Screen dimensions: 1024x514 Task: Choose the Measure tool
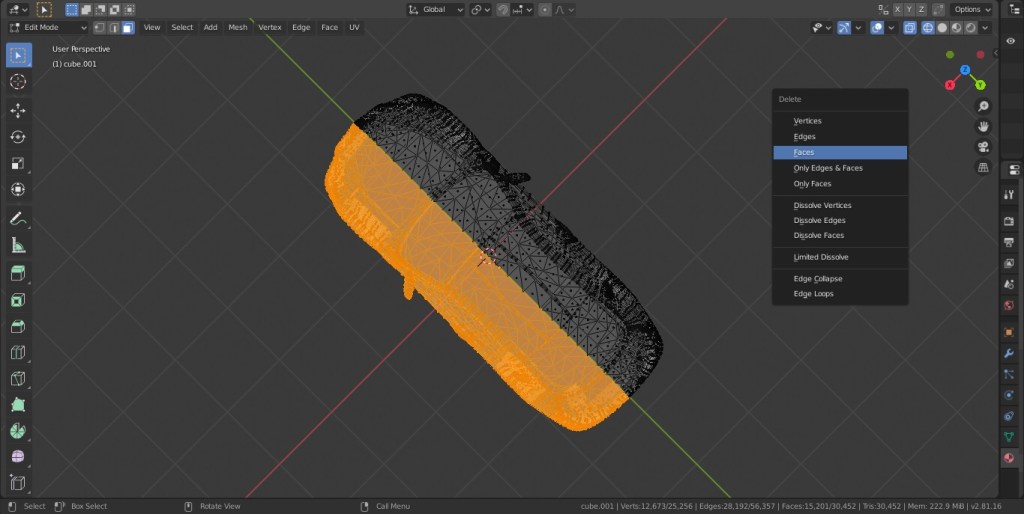[x=18, y=245]
